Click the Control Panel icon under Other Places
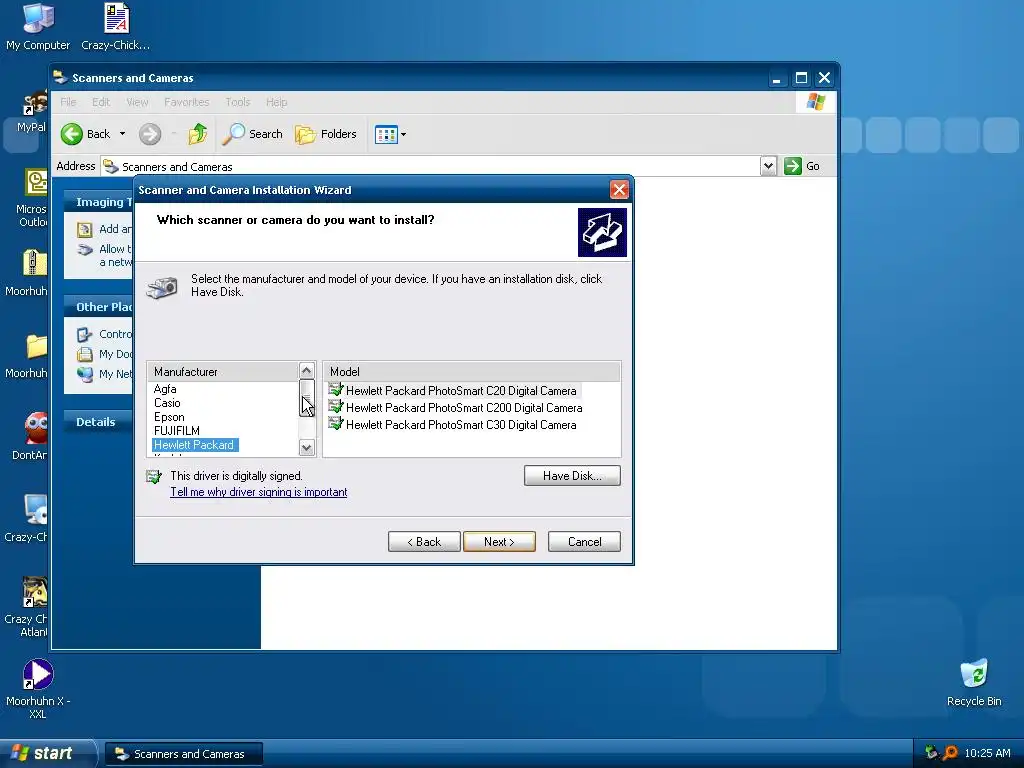Screen dimensions: 1024x768 pyautogui.click(x=85, y=334)
